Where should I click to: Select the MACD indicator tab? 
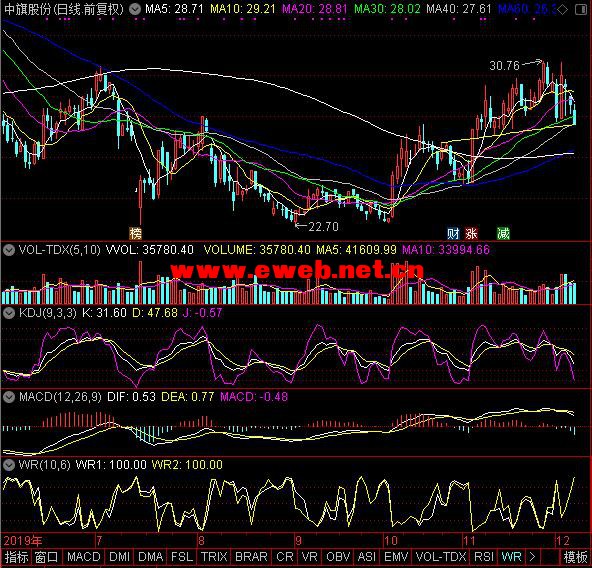coord(84,557)
